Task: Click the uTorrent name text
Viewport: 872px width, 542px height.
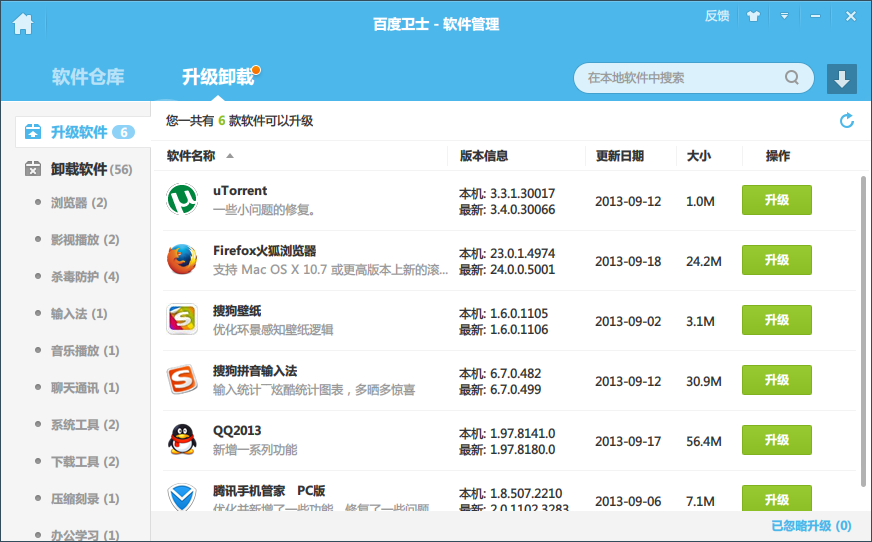Action: [240, 191]
